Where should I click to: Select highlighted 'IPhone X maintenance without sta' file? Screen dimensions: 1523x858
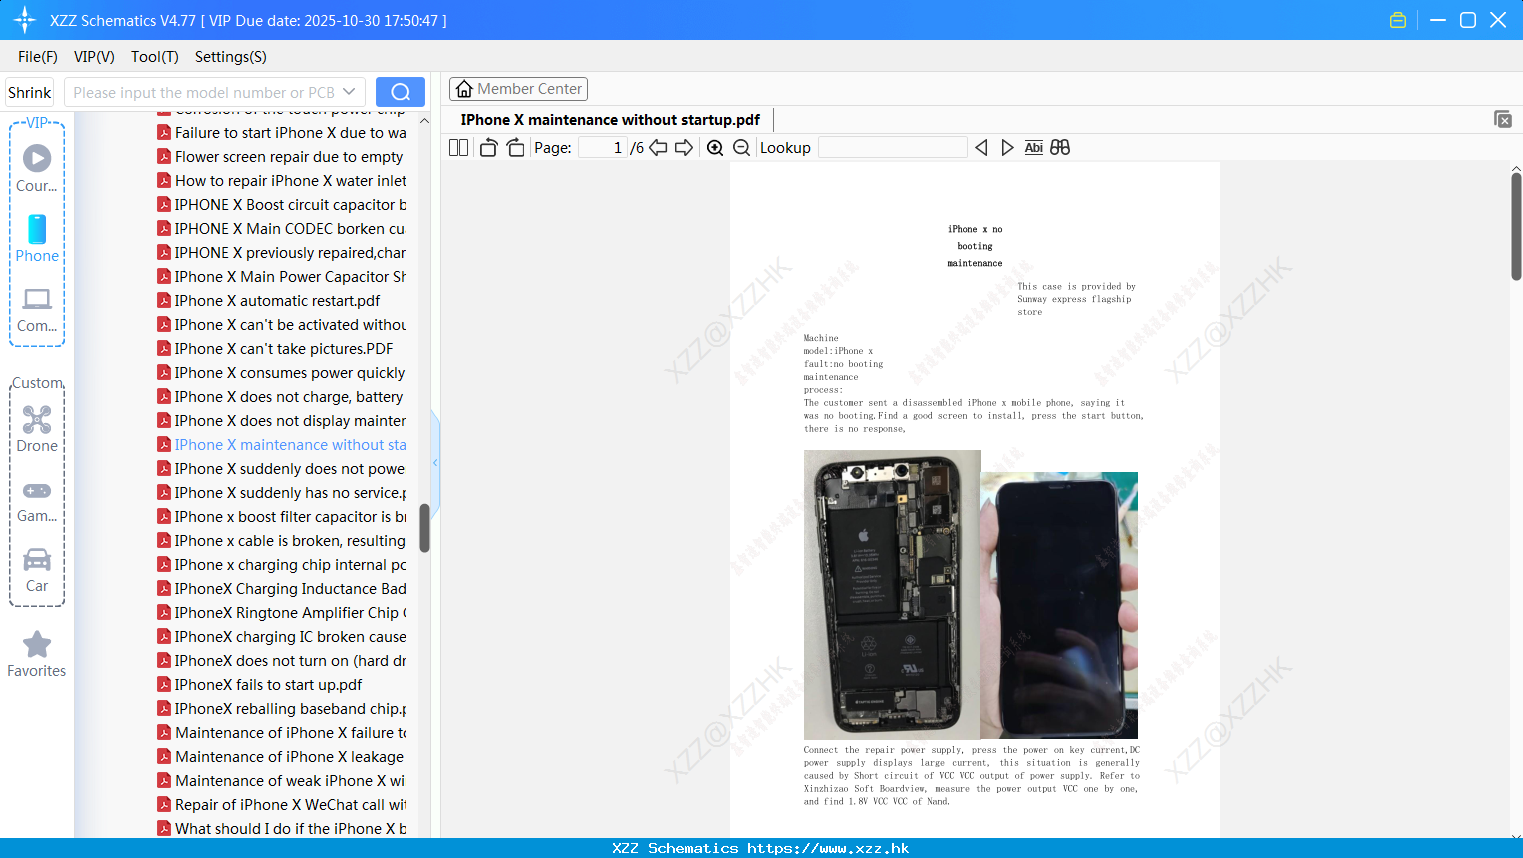(x=282, y=445)
